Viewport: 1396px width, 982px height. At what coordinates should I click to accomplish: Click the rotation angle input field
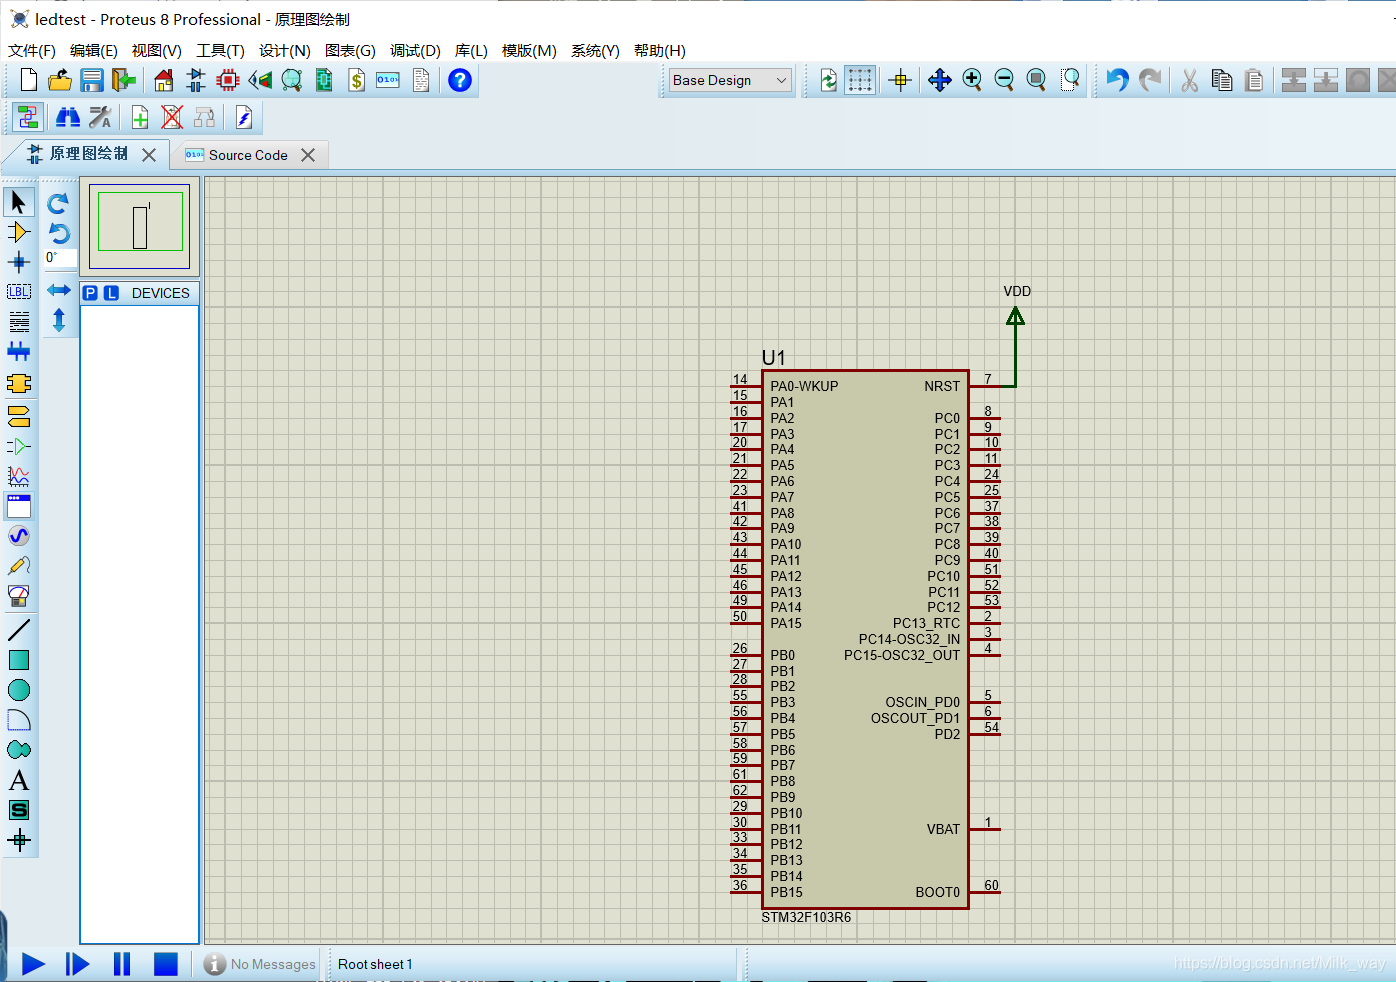coord(59,259)
